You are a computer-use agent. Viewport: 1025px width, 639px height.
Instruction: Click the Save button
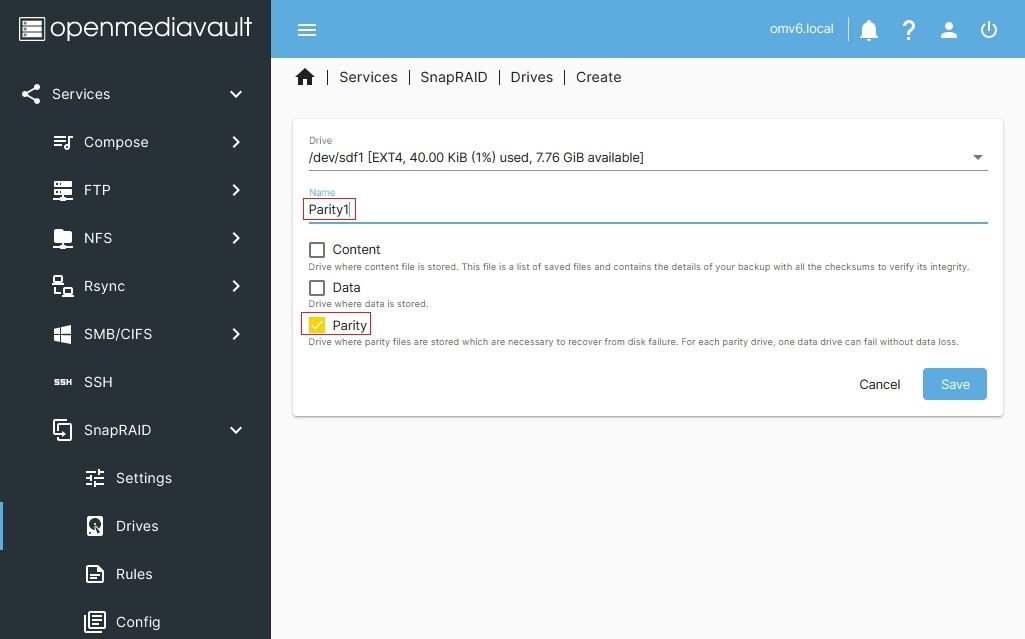[954, 384]
